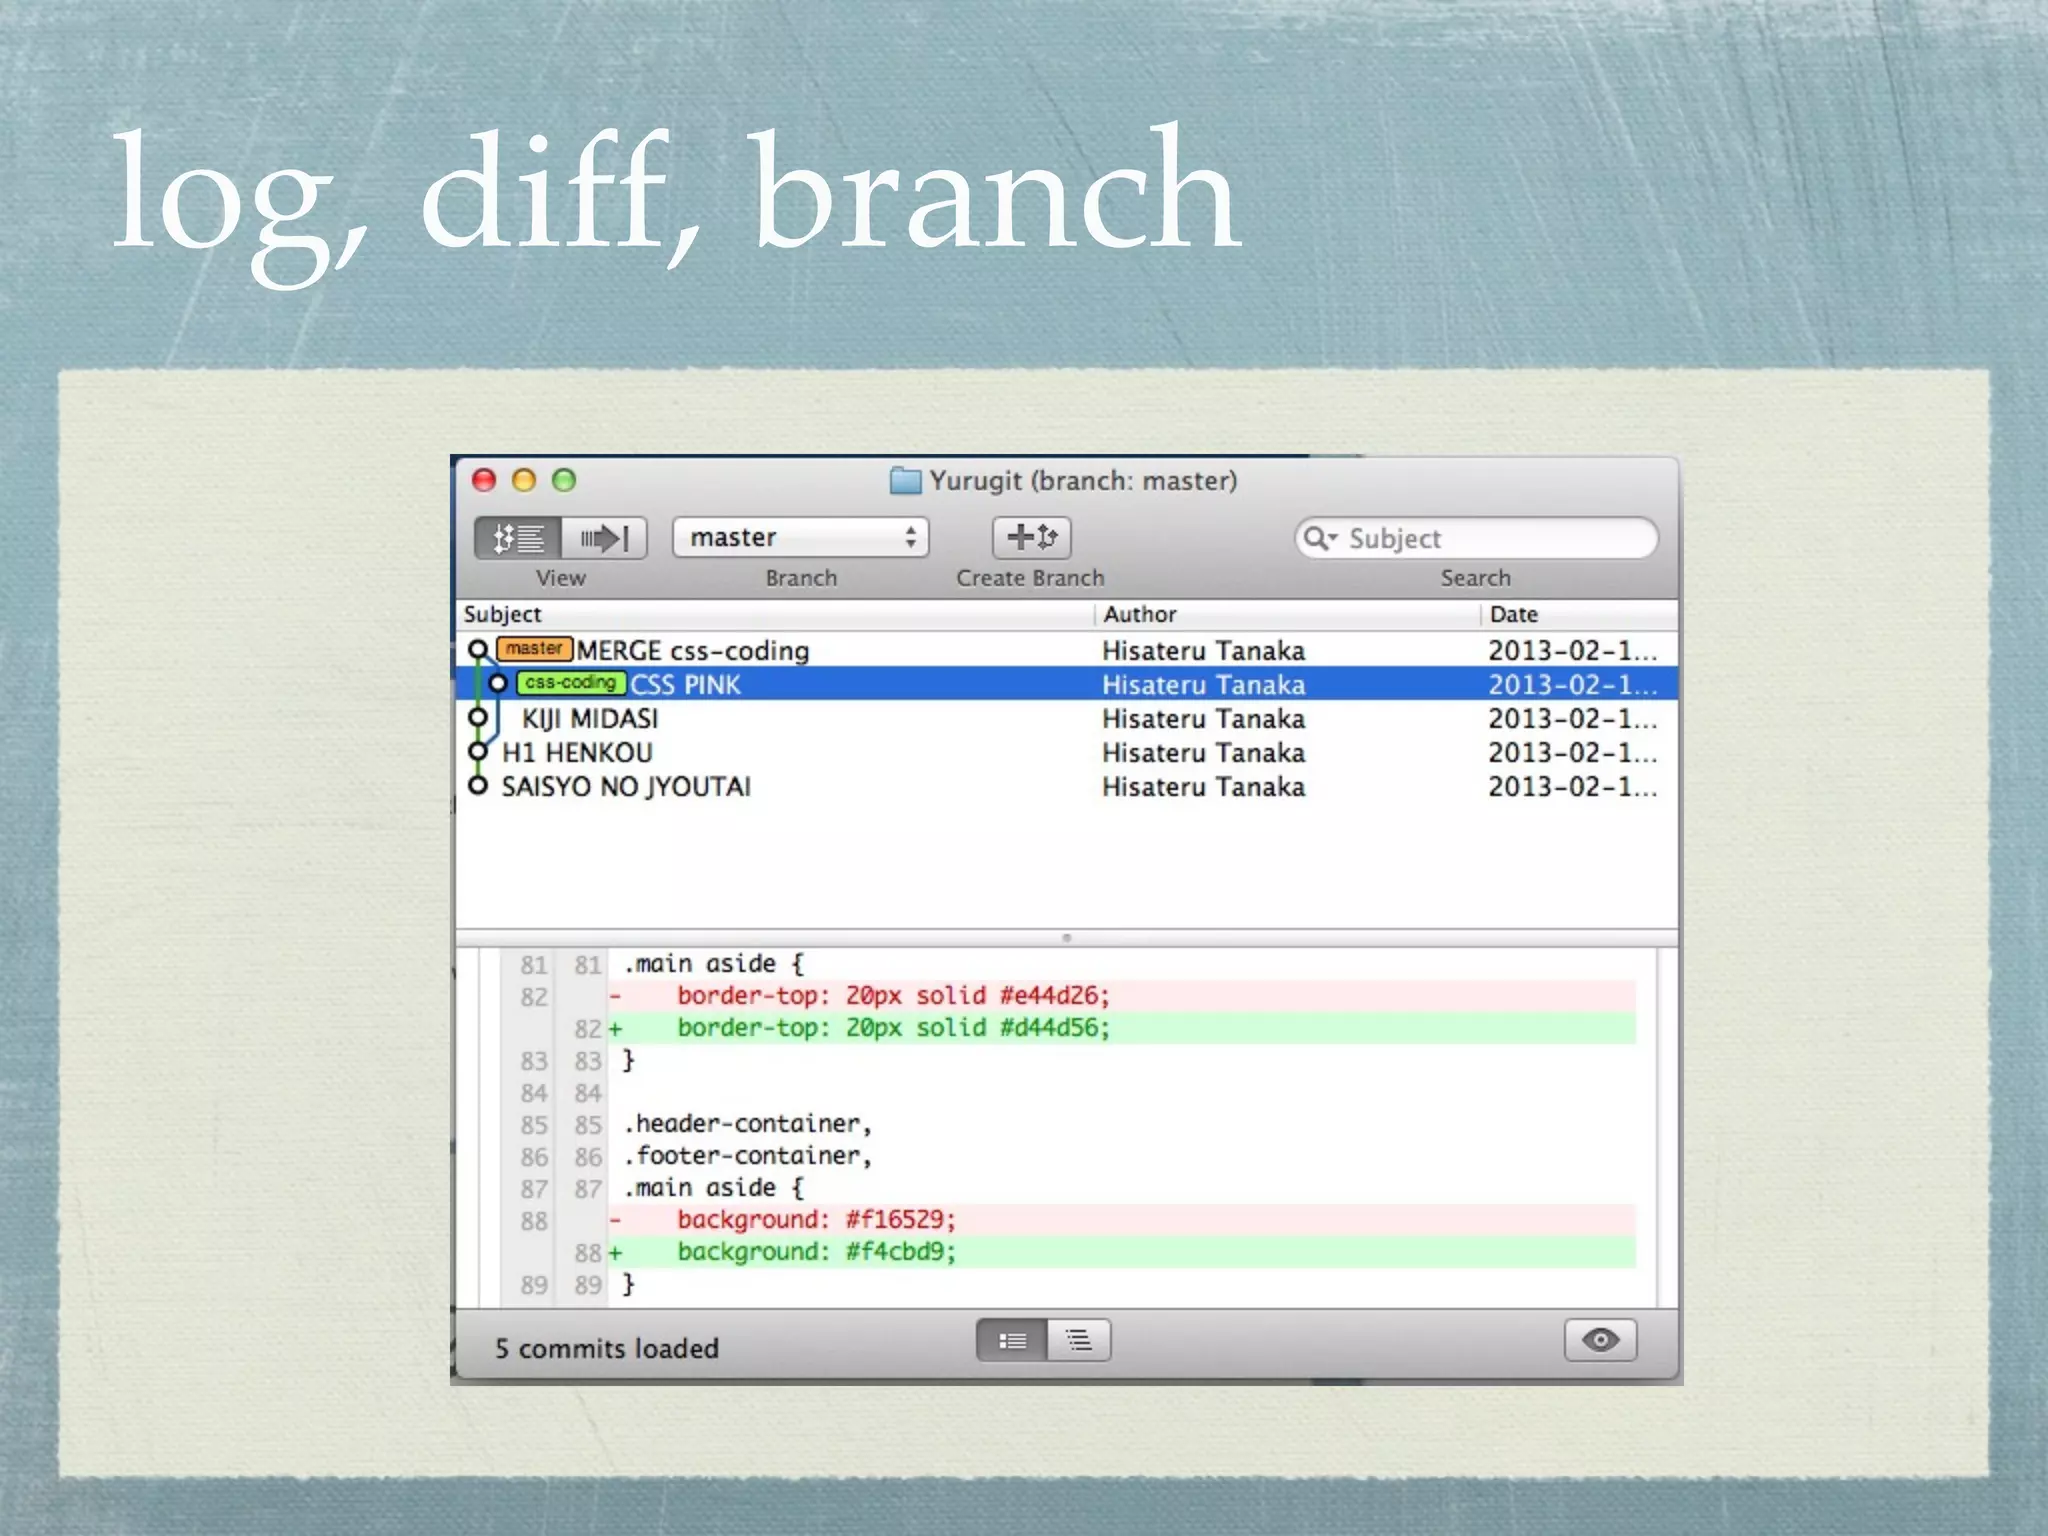The height and width of the screenshot is (1536, 2048).
Task: Click the added background #f4cbd9 line
Action: 1122,1252
